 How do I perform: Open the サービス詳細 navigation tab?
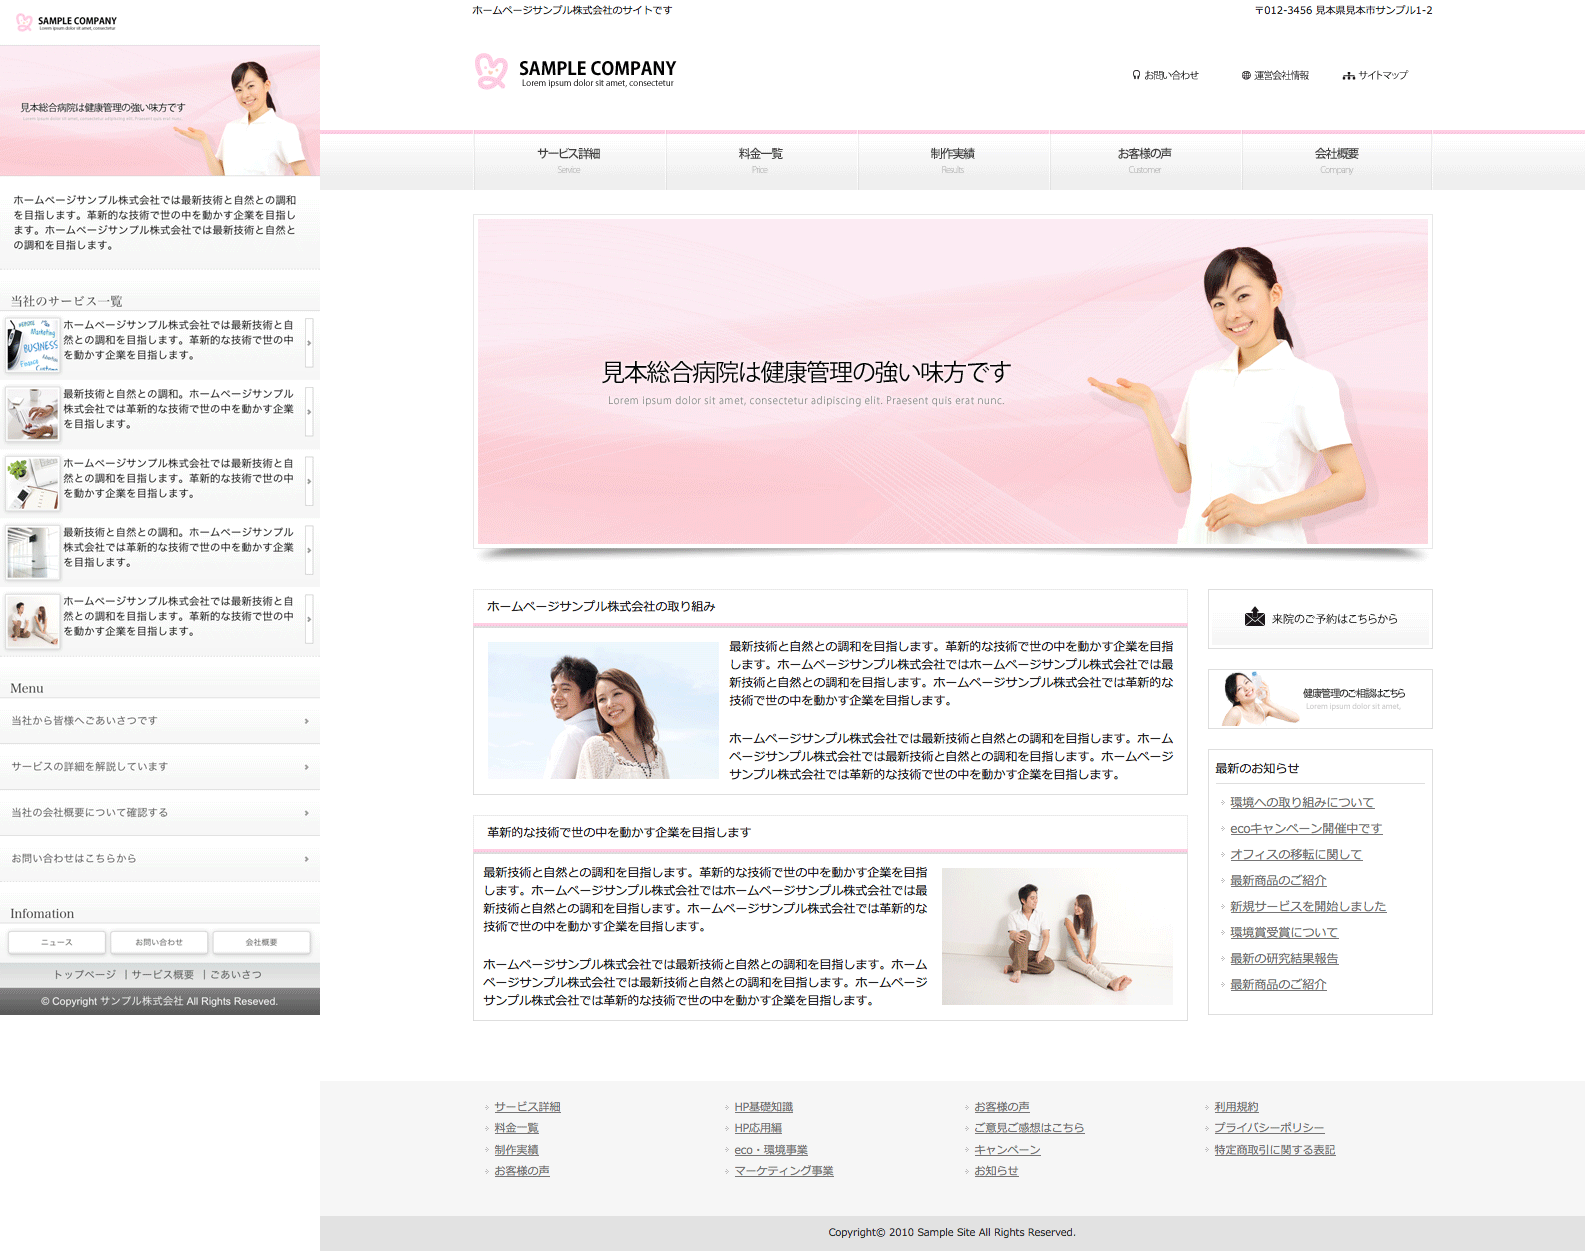pyautogui.click(x=569, y=160)
